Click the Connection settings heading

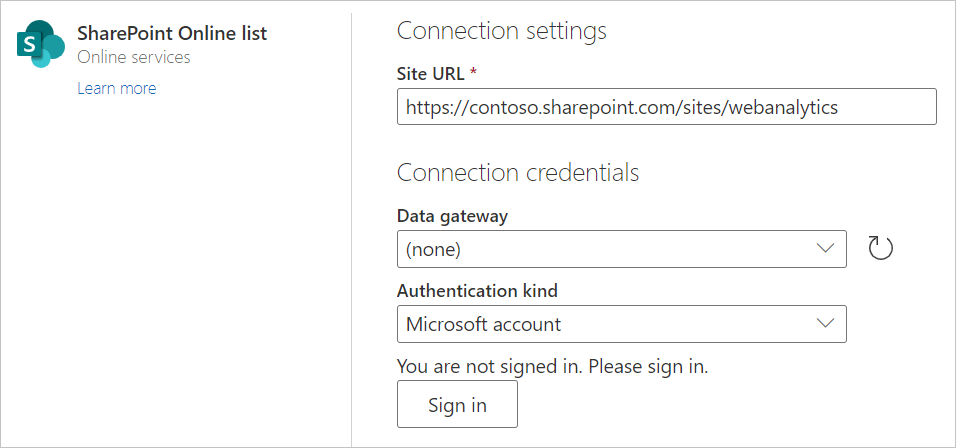click(x=501, y=31)
